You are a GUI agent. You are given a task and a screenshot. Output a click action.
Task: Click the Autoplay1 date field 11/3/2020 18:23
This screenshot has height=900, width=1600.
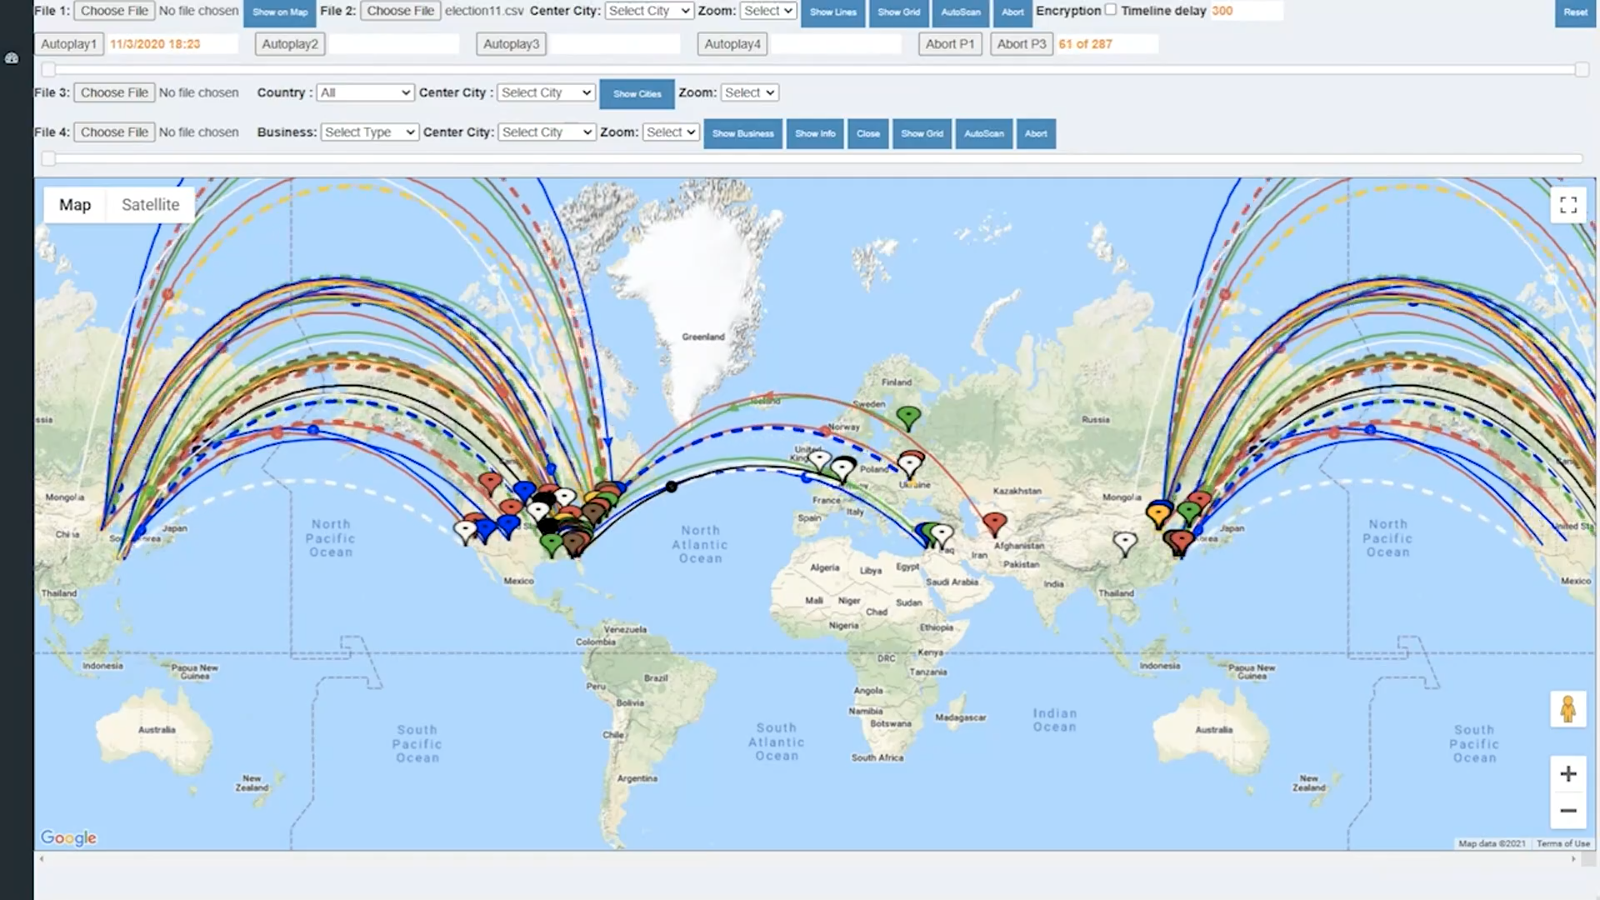point(173,44)
